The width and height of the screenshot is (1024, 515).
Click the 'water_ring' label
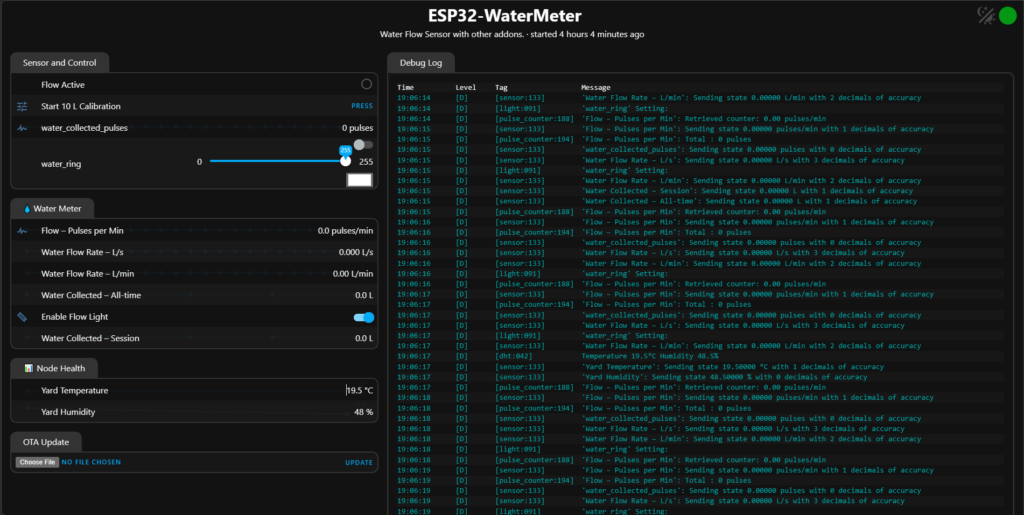tap(61, 164)
